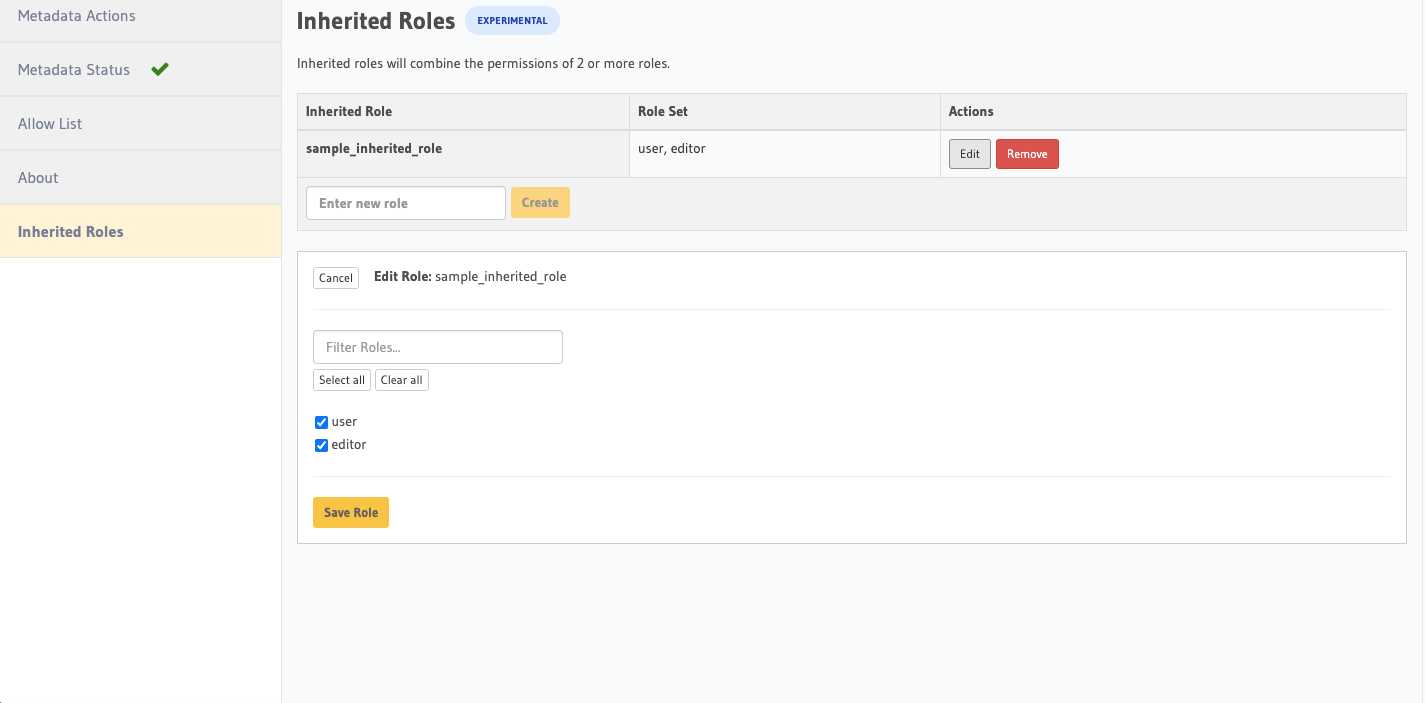This screenshot has height=703, width=1425.
Task: Cancel editing the role
Action: tap(336, 278)
